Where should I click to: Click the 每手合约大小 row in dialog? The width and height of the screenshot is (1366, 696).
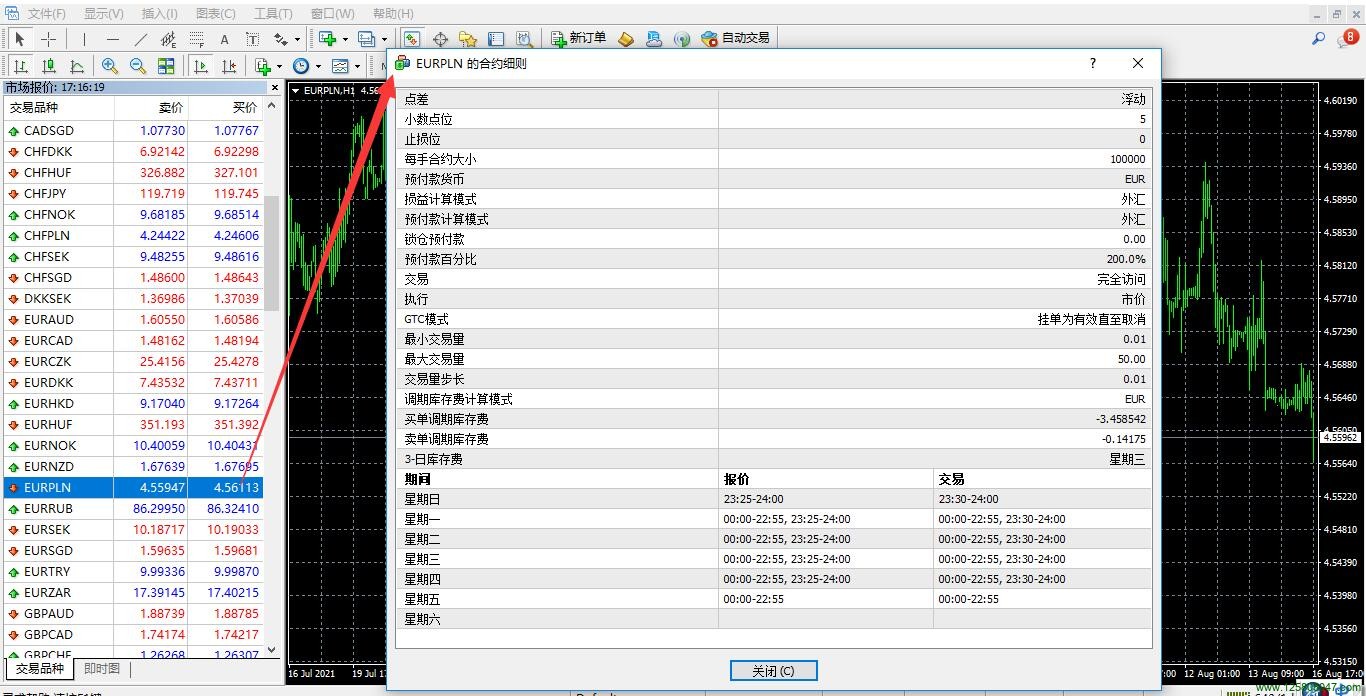point(774,159)
